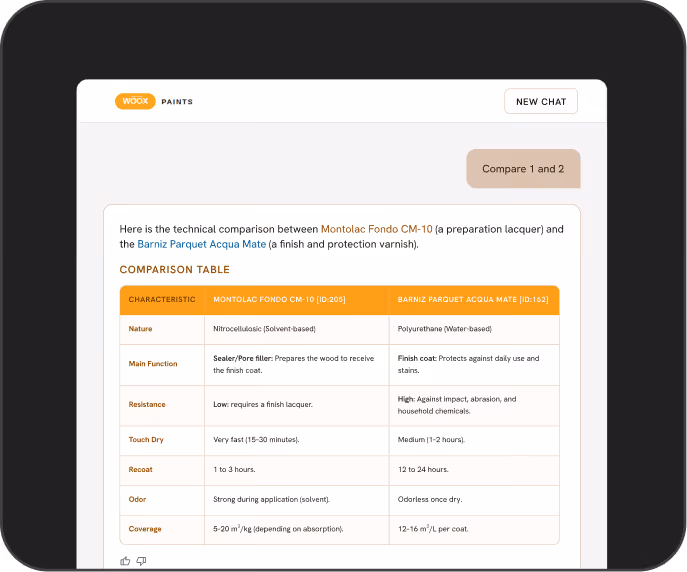
Task: Click the MONTOLAC FONDO CM-10 [ID:205] column header
Action: (297, 300)
